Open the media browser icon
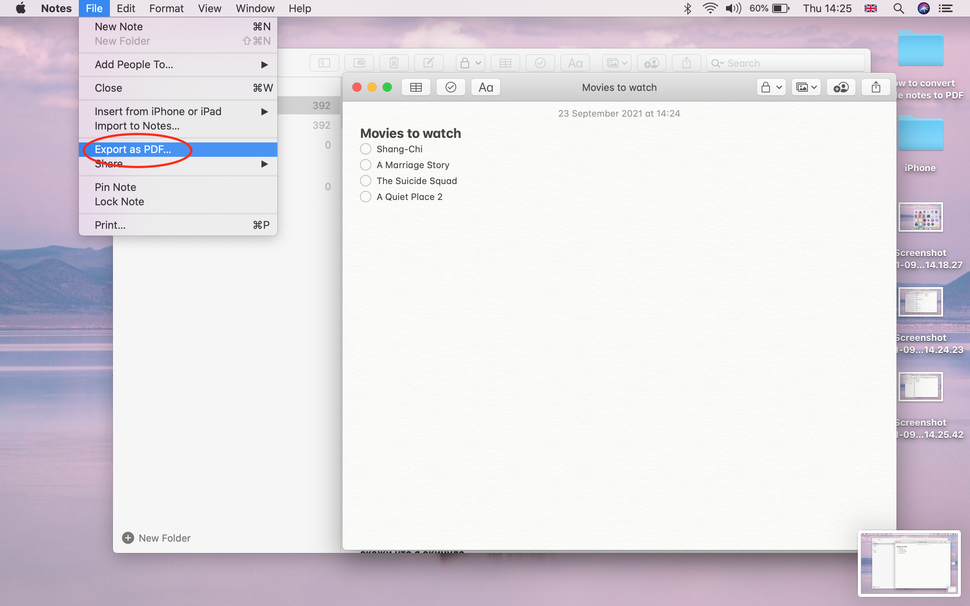 801,87
